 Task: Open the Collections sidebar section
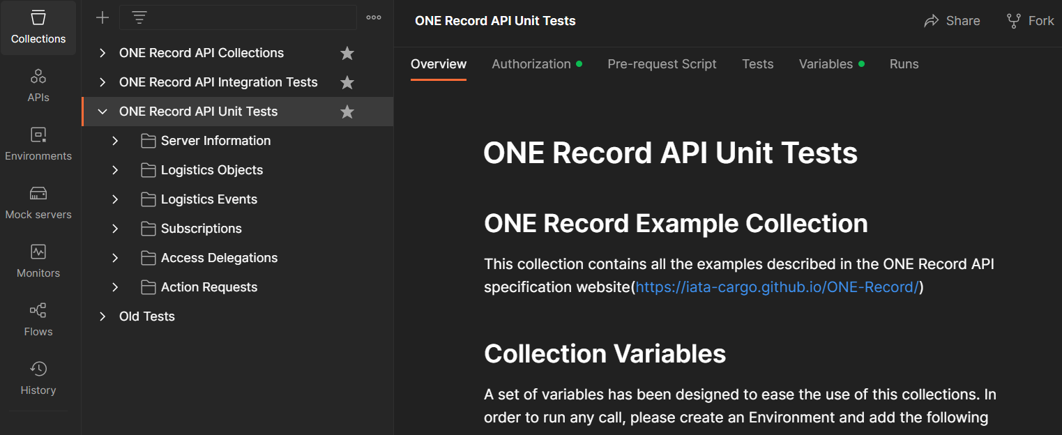coord(39,28)
